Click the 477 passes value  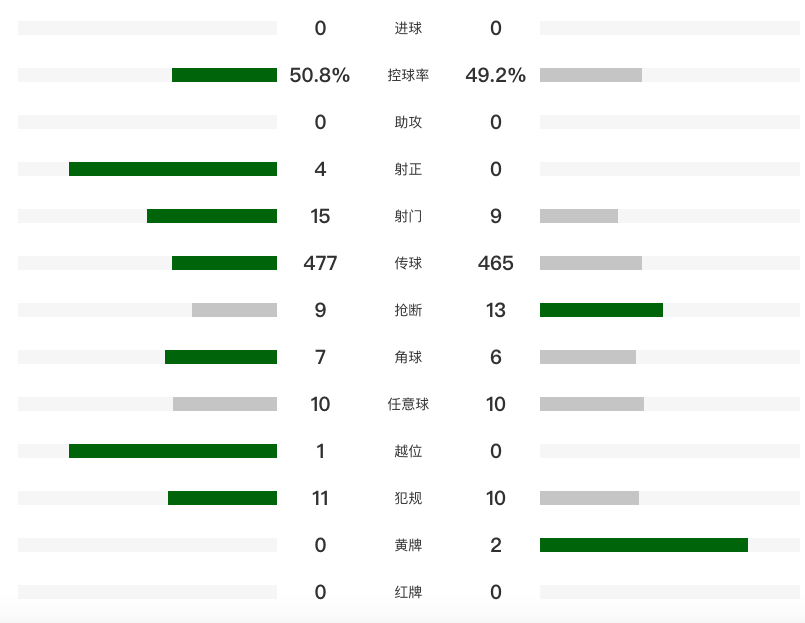[x=320, y=263]
